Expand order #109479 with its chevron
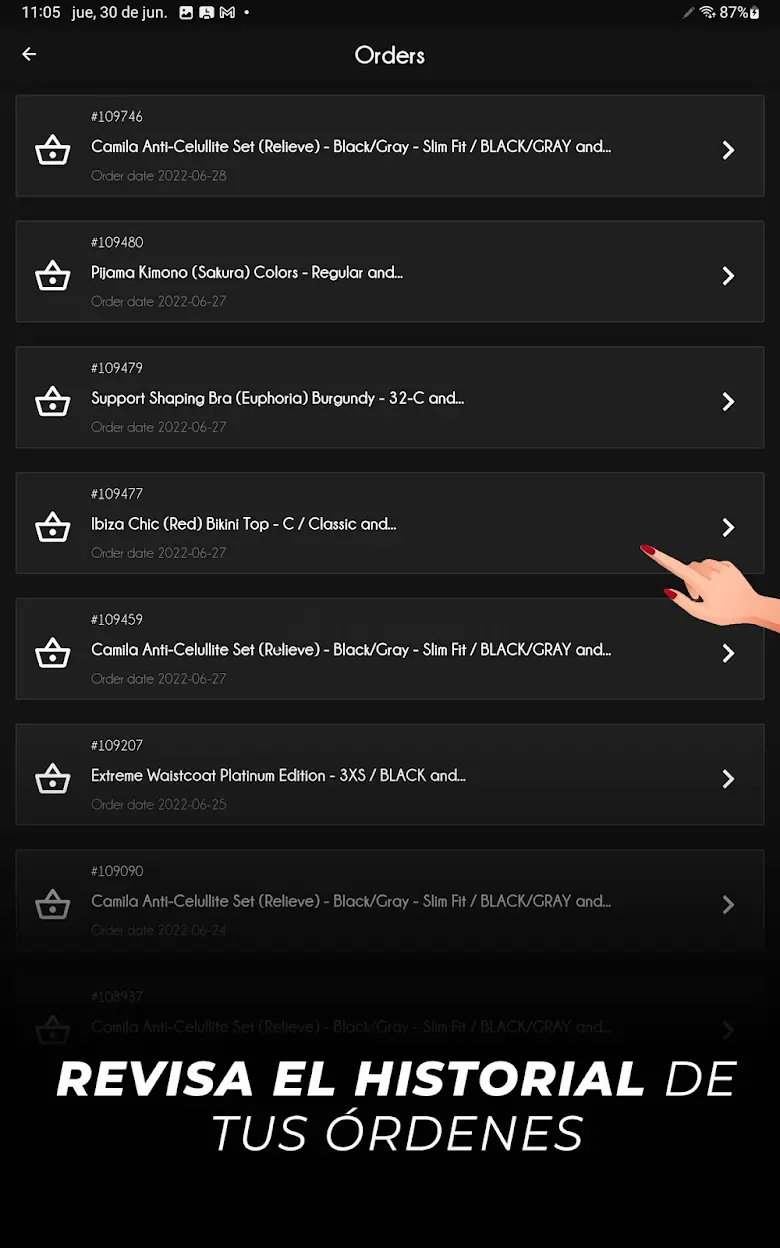The image size is (780, 1248). [x=728, y=402]
